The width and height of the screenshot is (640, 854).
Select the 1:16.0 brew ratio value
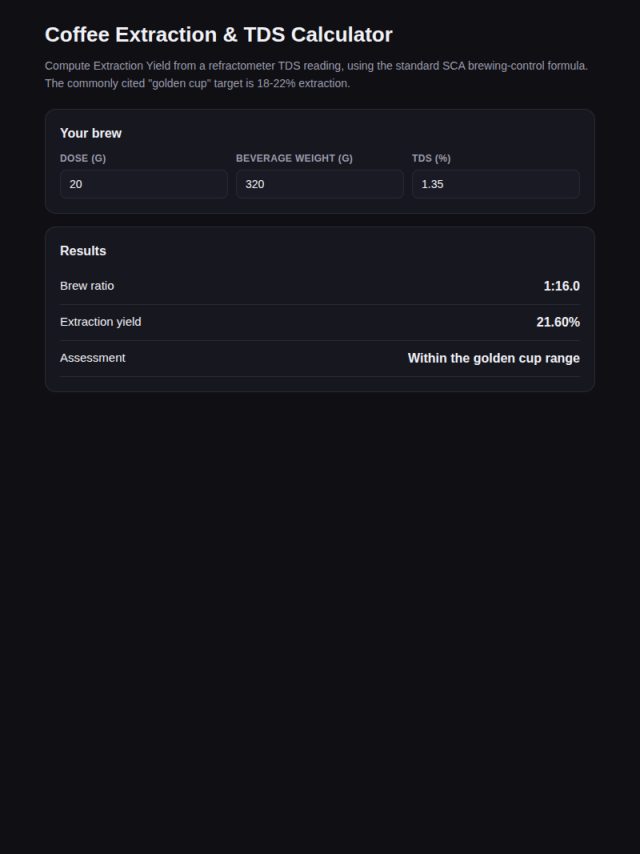coord(562,286)
